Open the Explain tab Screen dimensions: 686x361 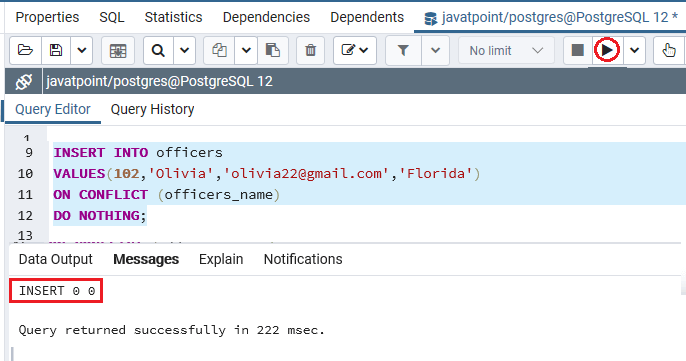[221, 259]
